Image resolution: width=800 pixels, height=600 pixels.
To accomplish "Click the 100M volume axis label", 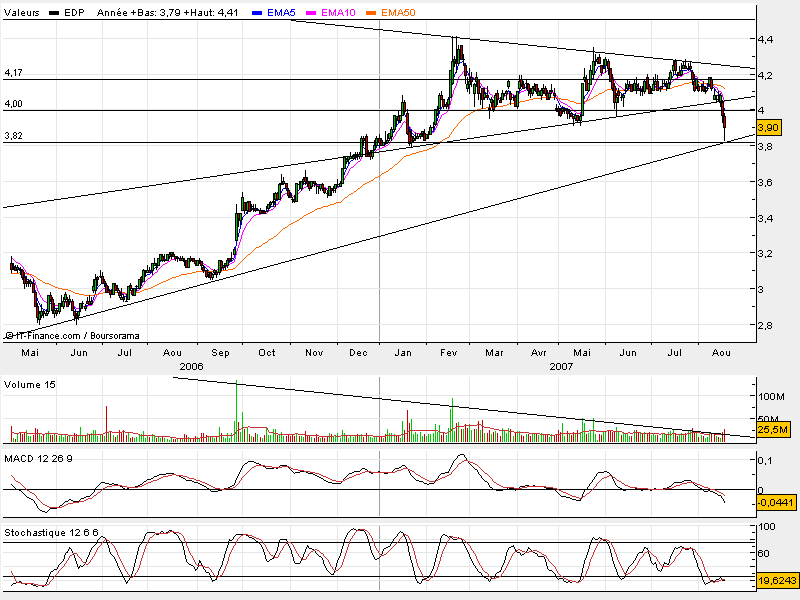I will (x=771, y=396).
